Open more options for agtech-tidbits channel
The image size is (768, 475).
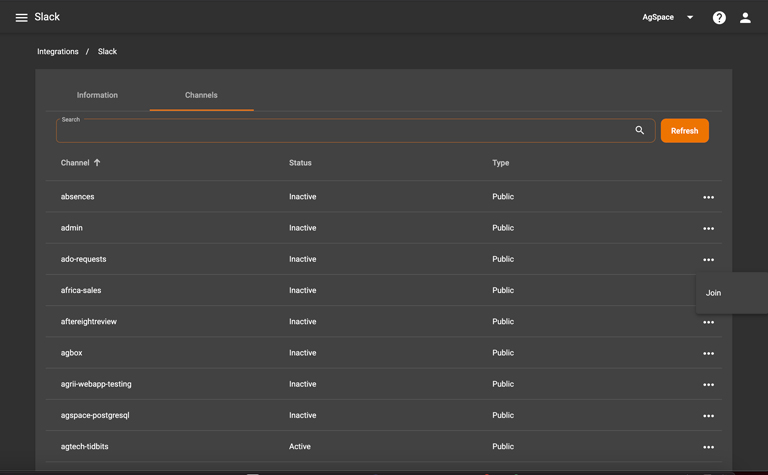point(708,447)
